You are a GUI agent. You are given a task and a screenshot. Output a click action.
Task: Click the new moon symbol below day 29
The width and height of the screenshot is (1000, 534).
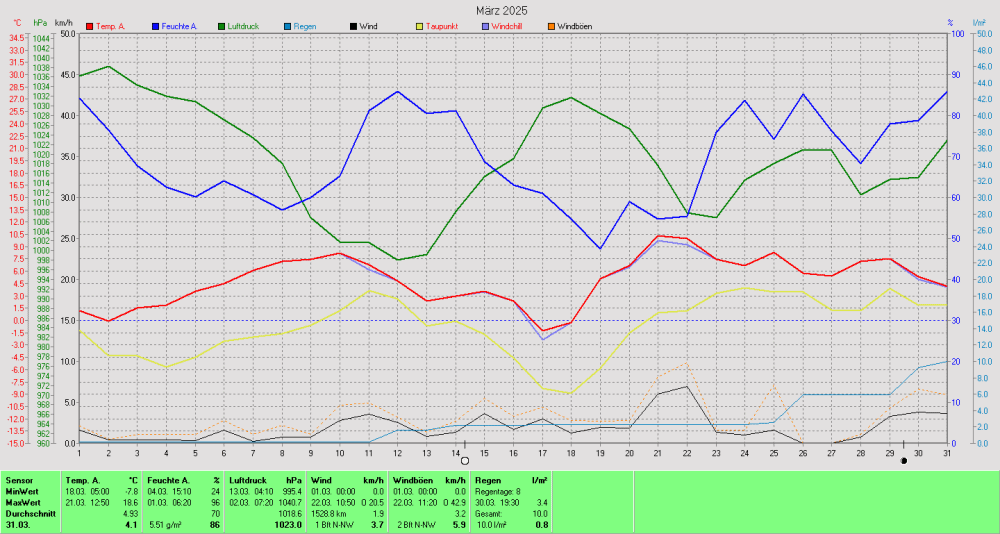pyautogui.click(x=904, y=461)
